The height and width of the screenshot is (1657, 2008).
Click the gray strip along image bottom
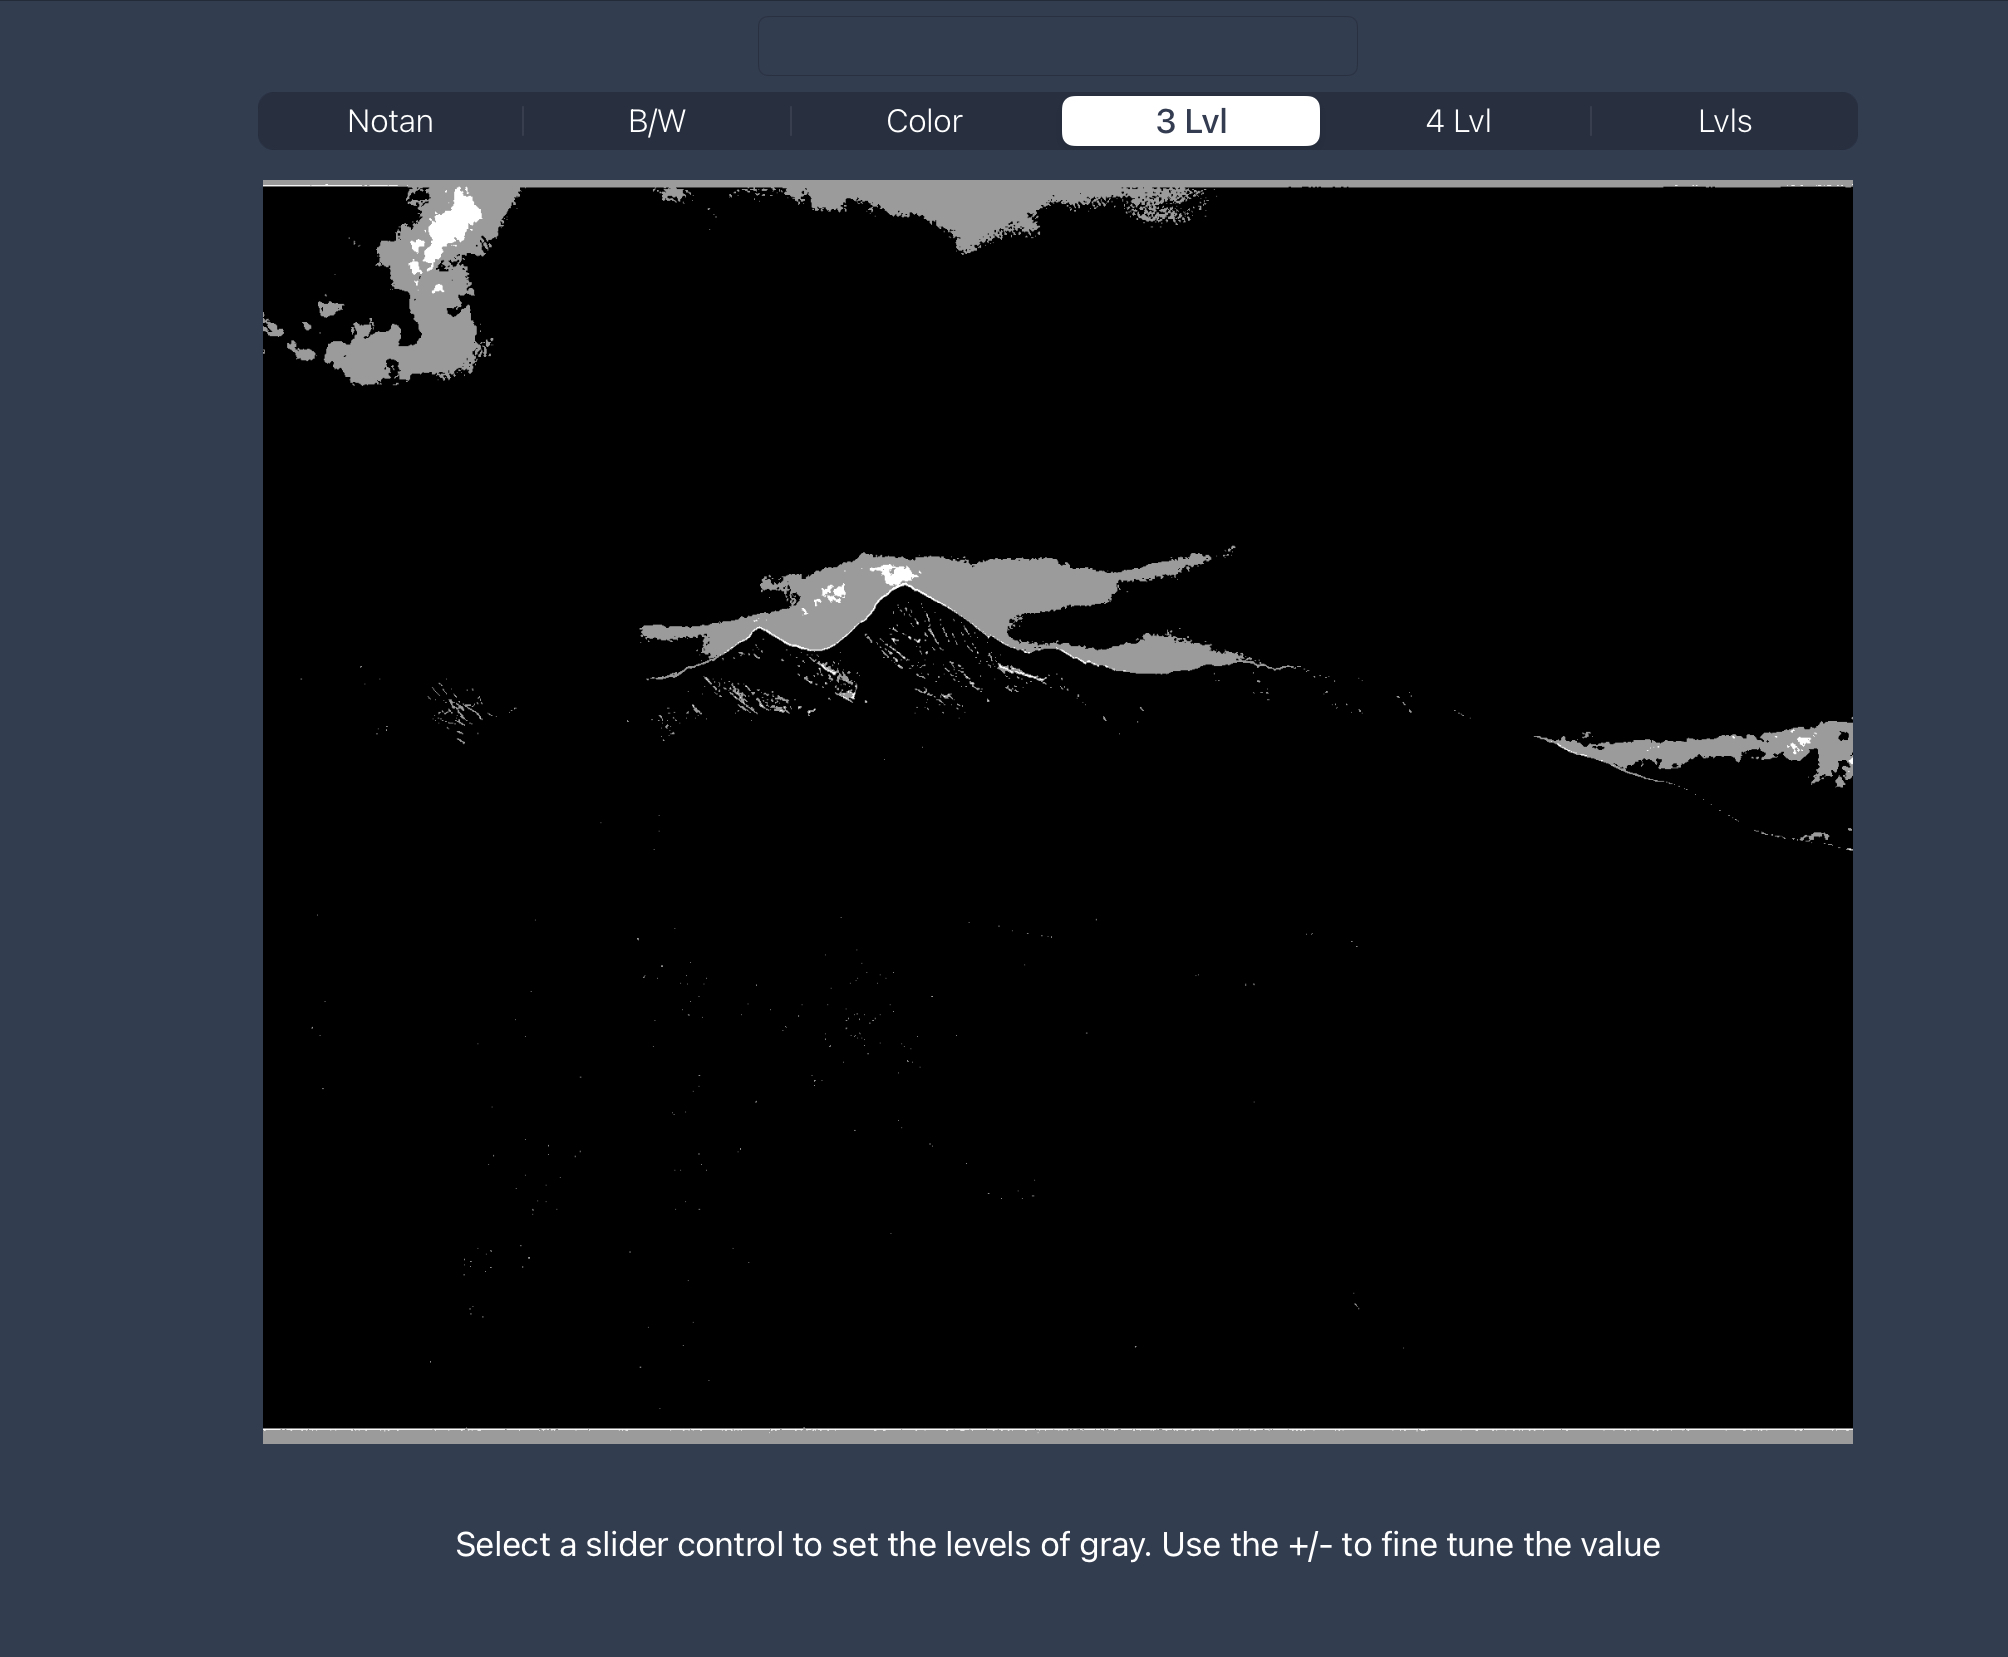click(1057, 1436)
